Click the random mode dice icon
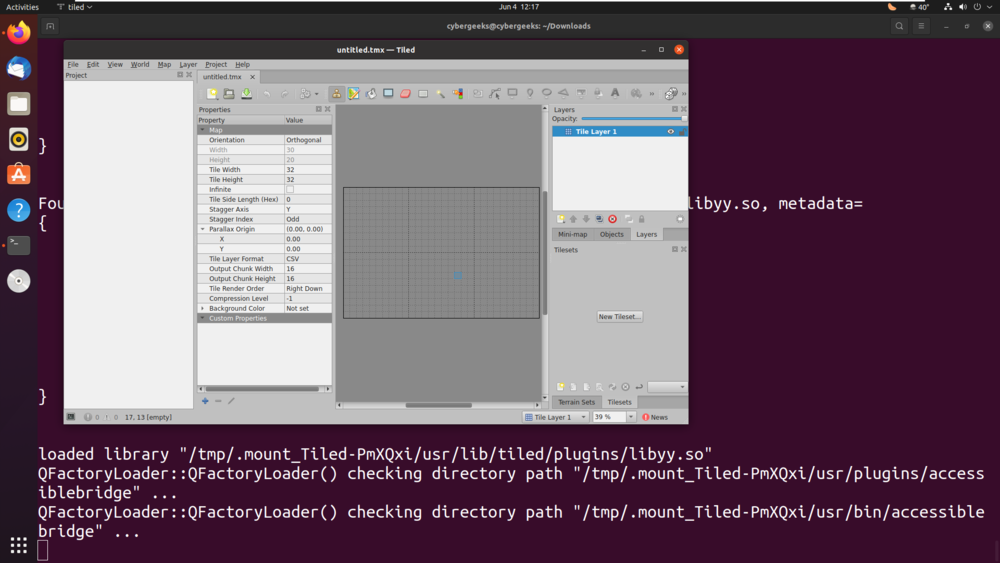The height and width of the screenshot is (563, 1000). coord(670,94)
